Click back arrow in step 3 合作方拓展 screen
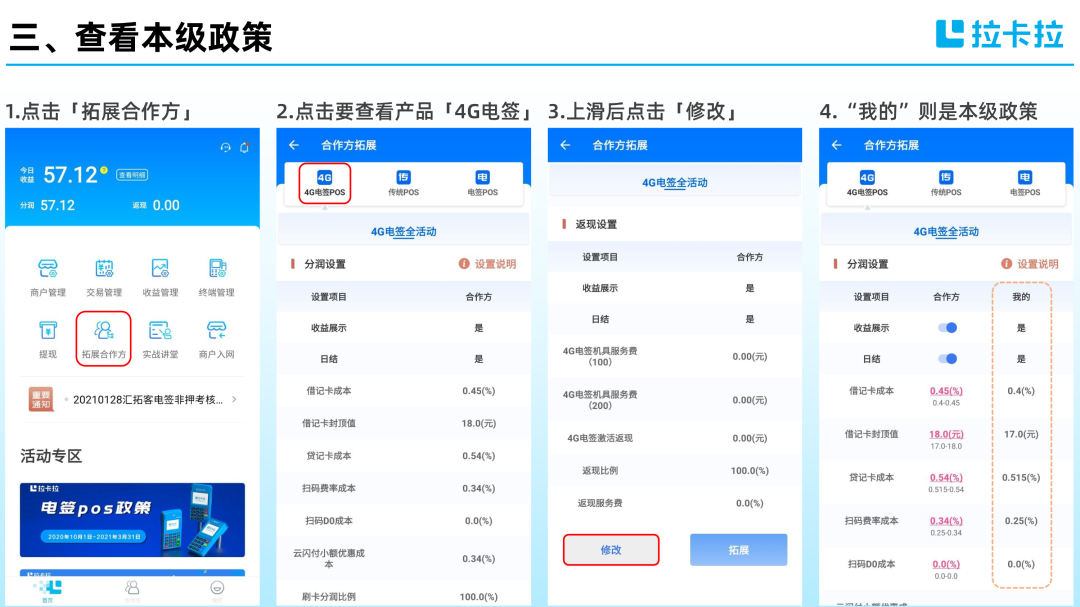Image resolution: width=1080 pixels, height=607 pixels. [565, 145]
